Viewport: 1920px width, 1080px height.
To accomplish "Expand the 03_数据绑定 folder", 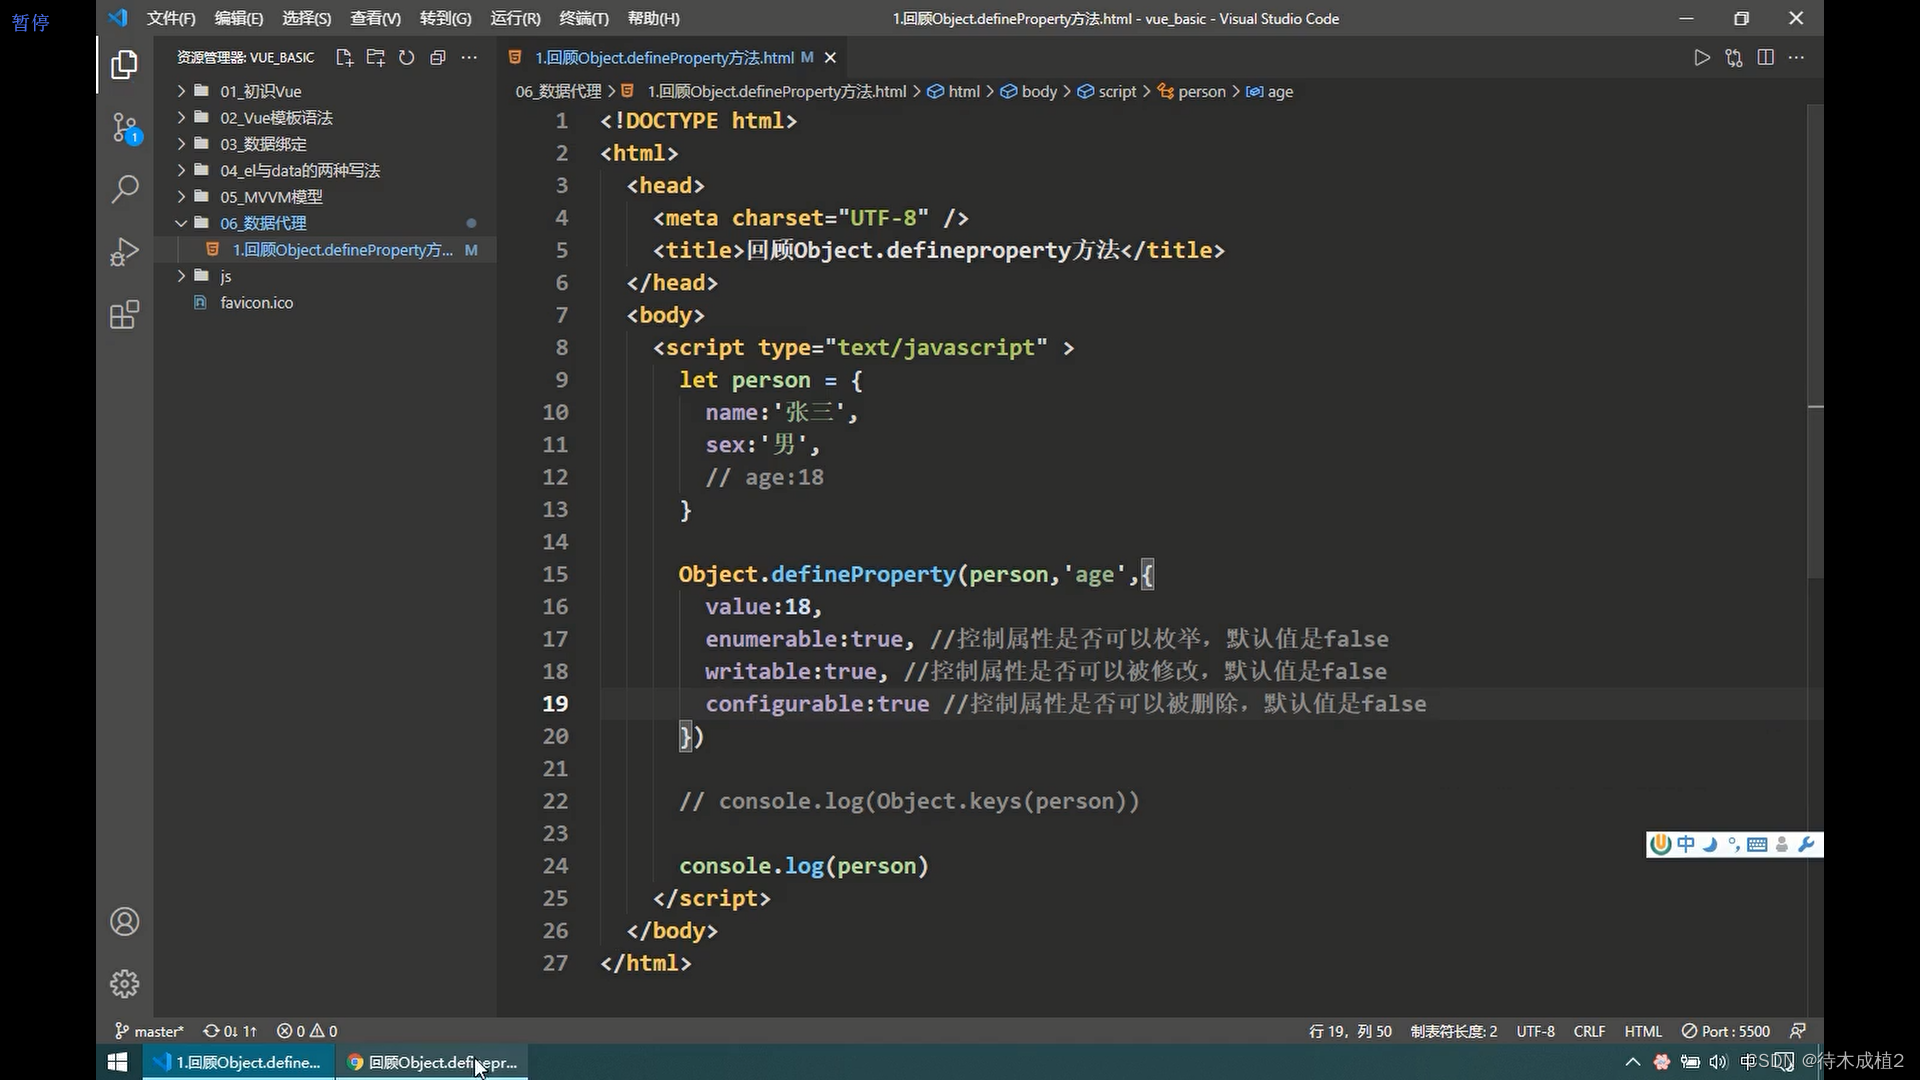I will coord(325,144).
